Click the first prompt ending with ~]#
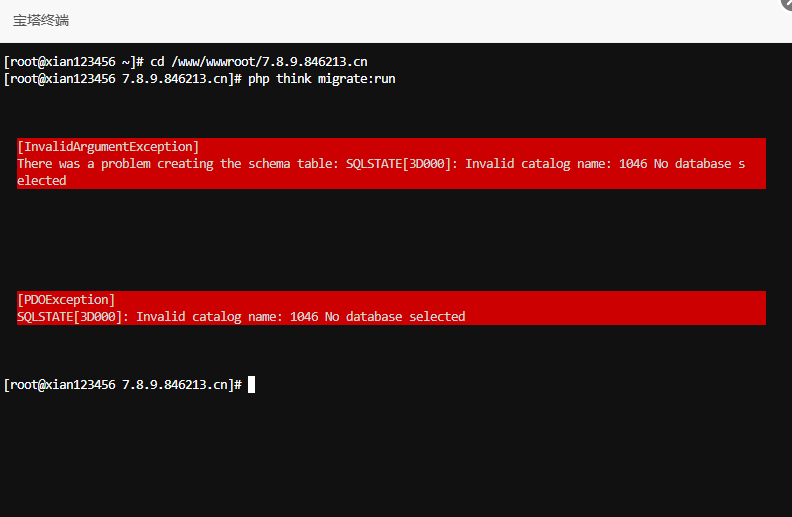792x517 pixels. coord(75,62)
